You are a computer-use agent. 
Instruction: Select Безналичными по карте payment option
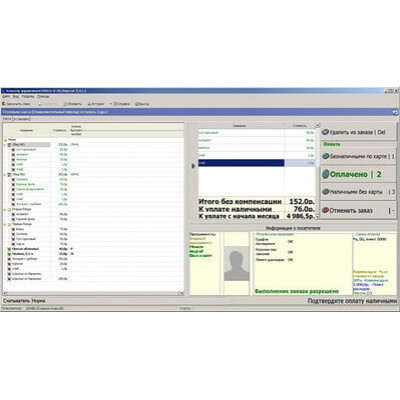(359, 156)
